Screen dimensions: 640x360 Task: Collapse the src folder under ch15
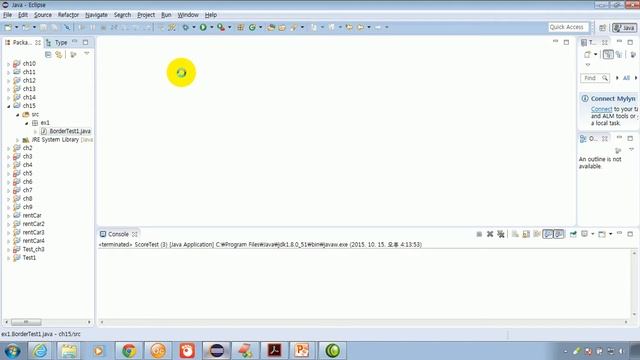pos(18,115)
